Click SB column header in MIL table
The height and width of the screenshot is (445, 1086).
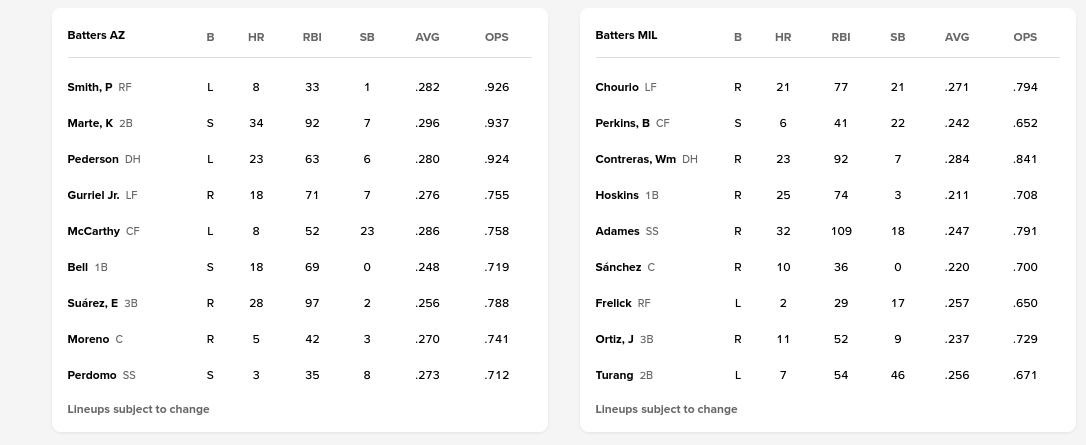click(897, 37)
